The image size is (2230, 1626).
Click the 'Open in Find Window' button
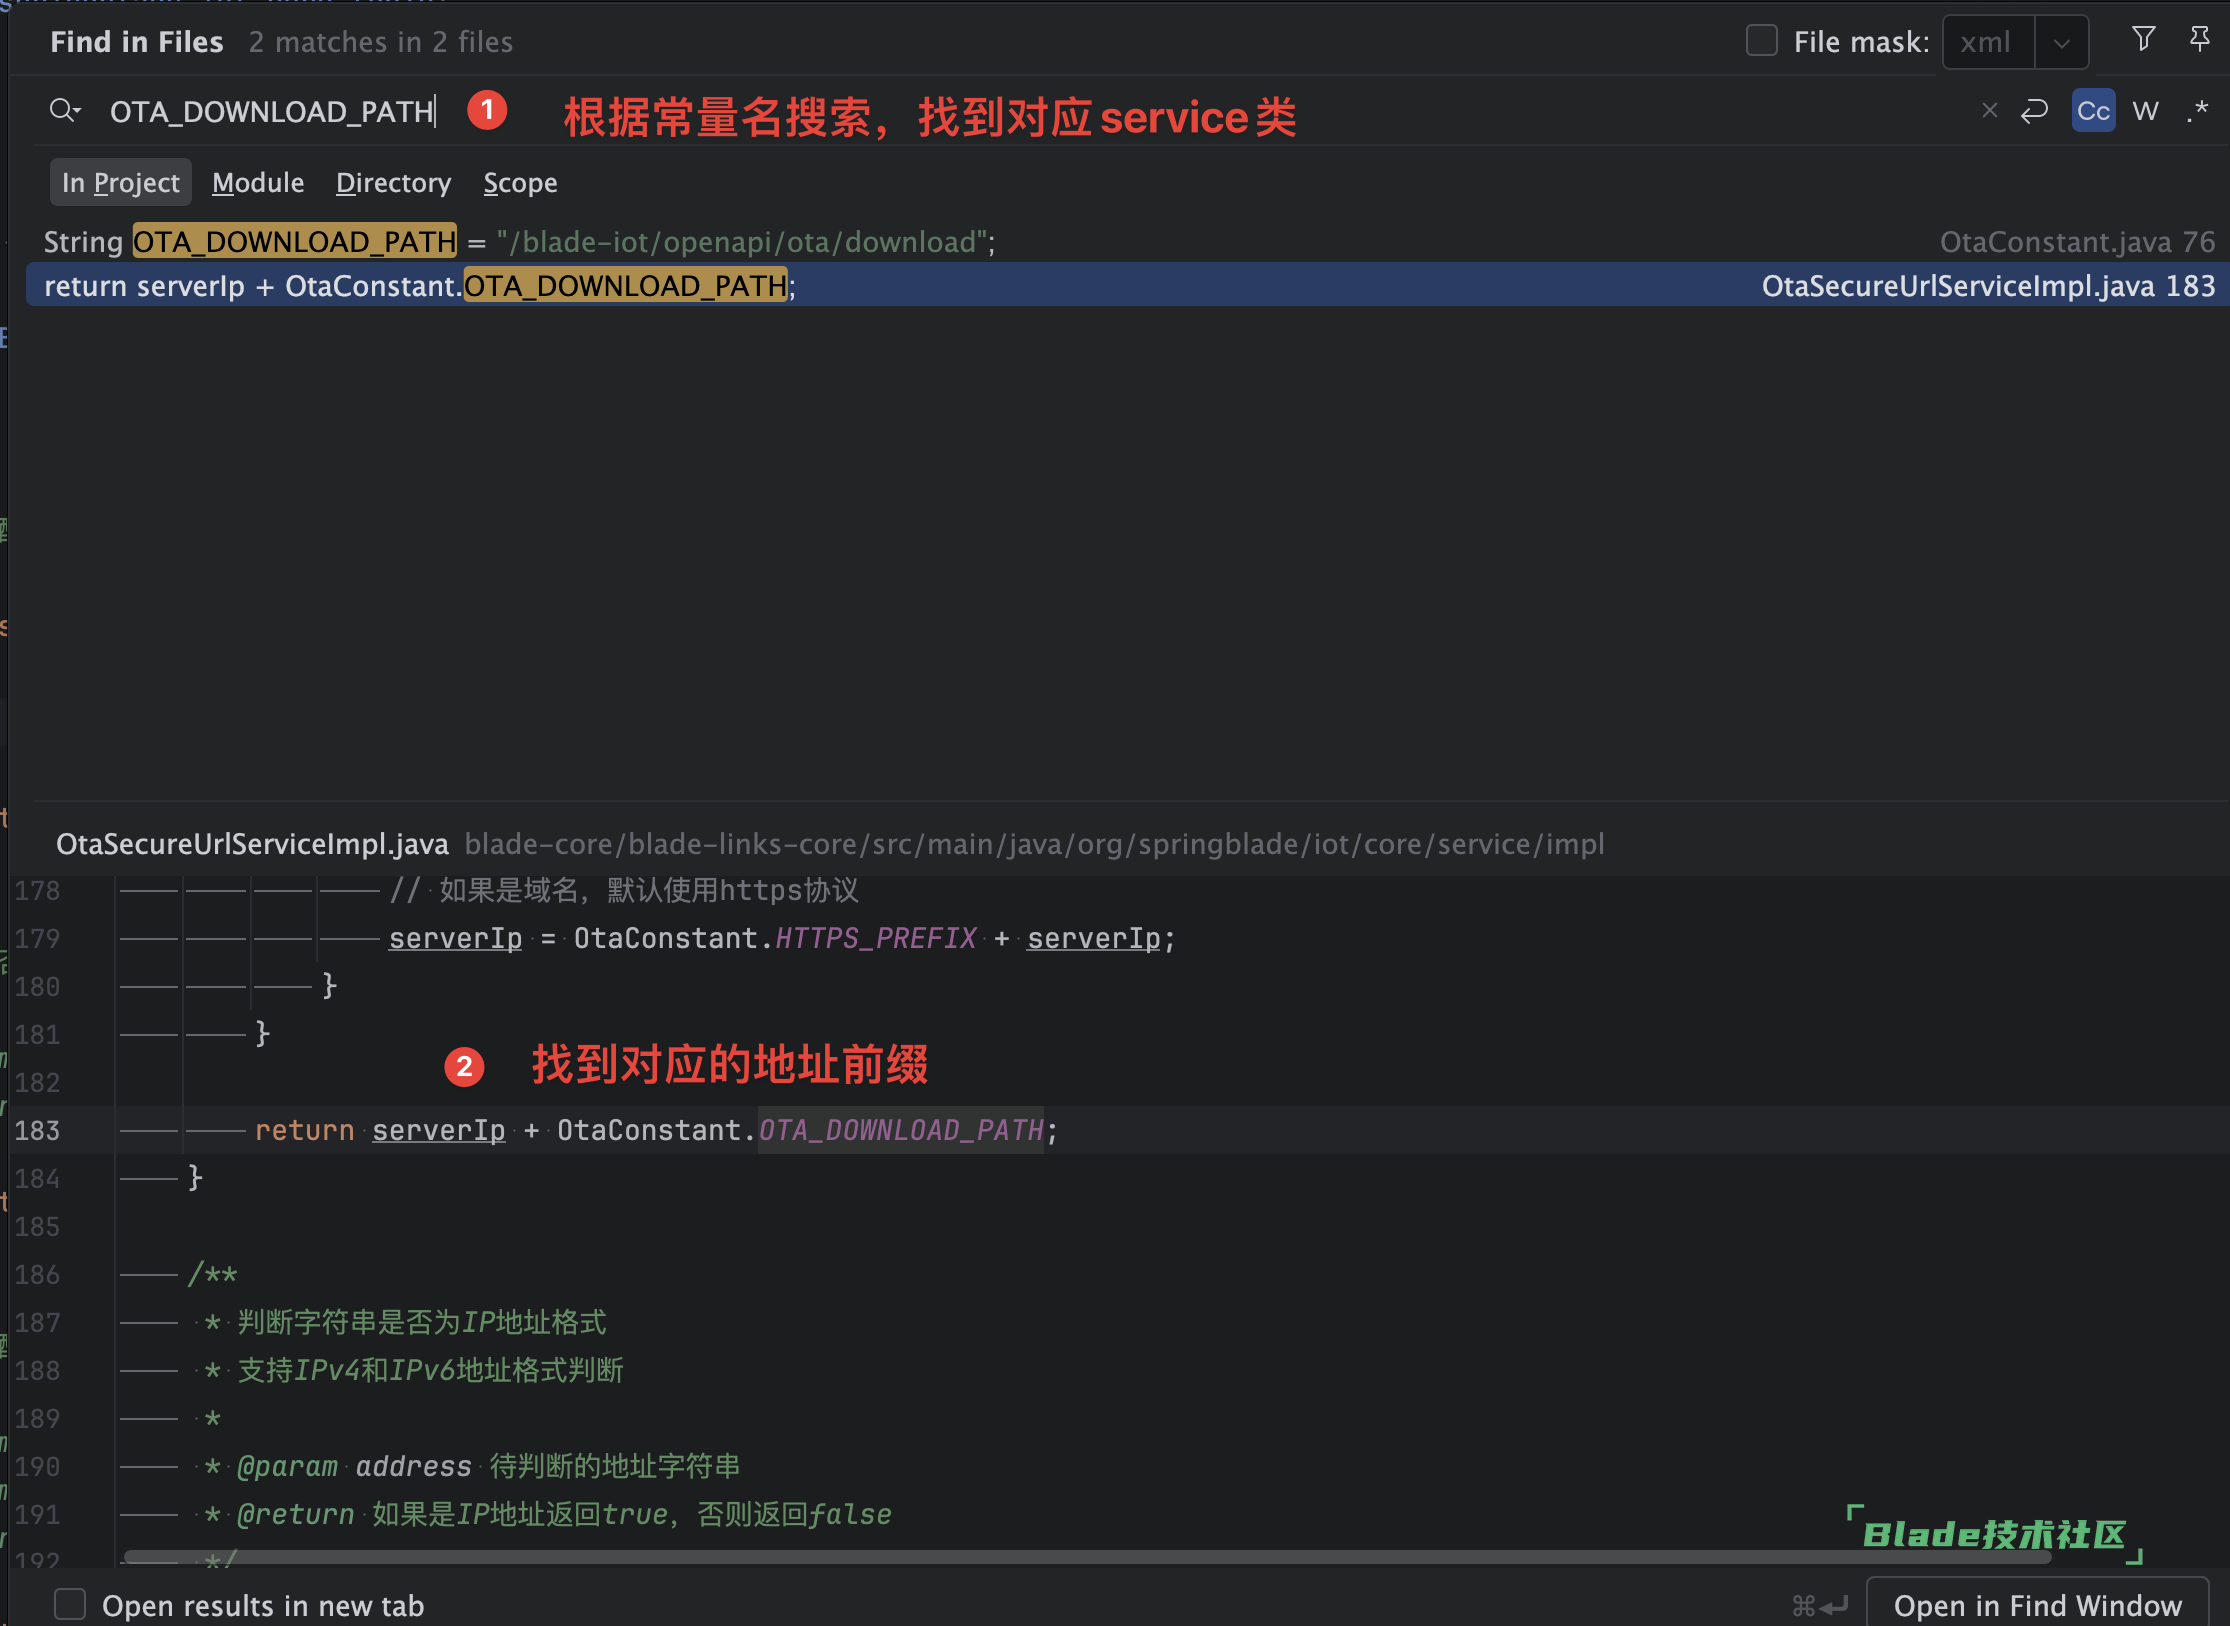[x=2037, y=1605]
